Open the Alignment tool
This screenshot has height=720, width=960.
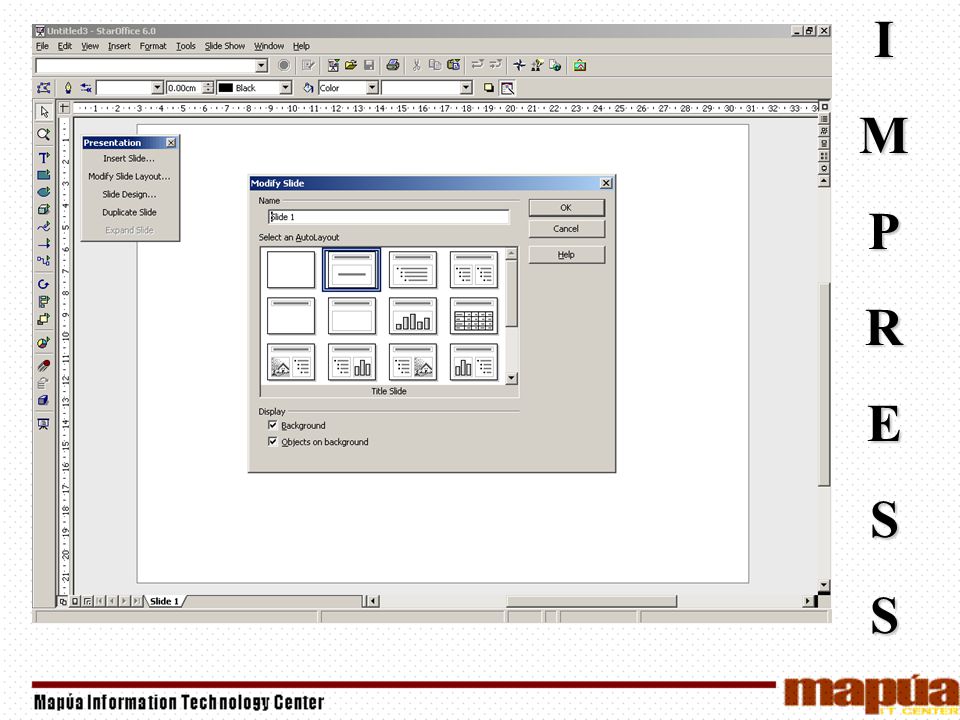click(43, 301)
